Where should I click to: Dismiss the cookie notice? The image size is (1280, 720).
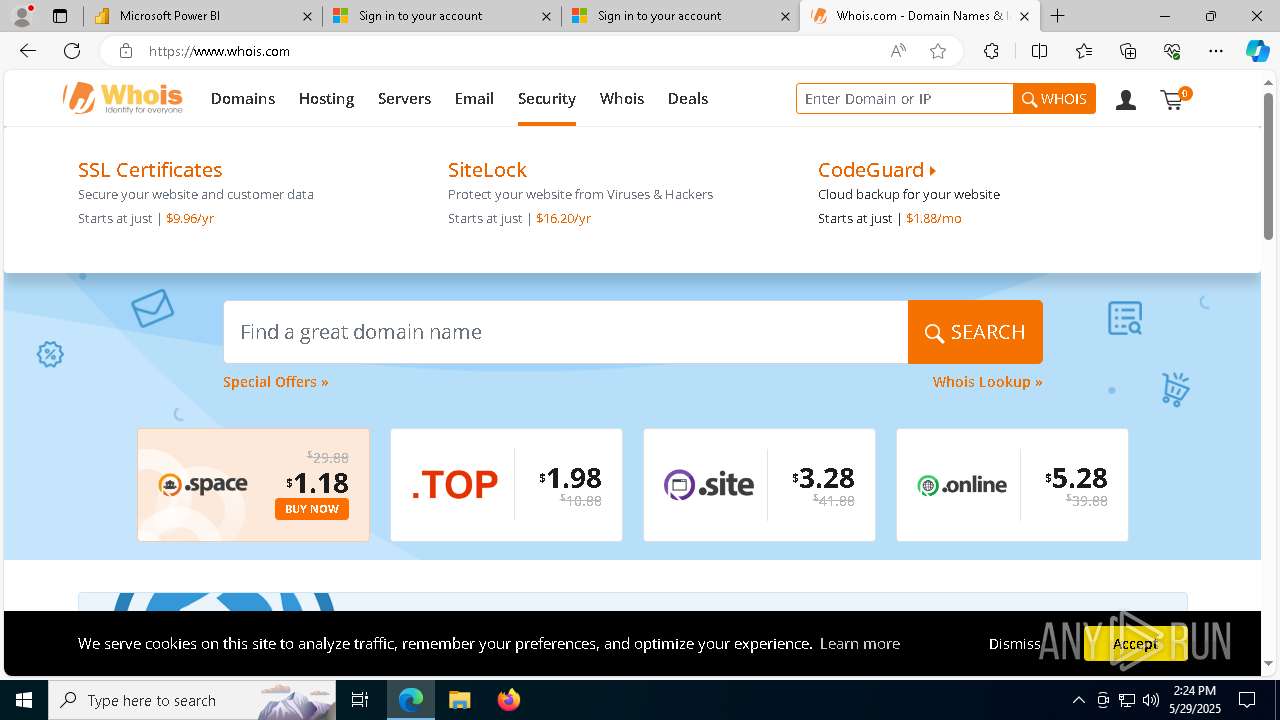pos(1014,643)
